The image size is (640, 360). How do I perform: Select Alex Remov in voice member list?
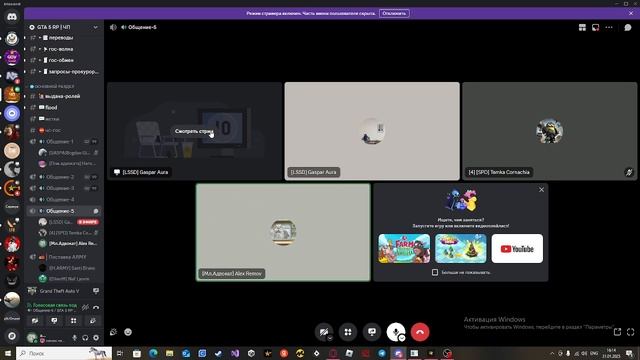coord(69,243)
